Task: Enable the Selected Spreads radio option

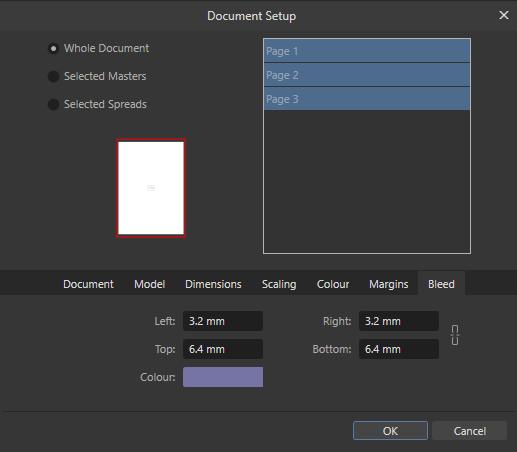Action: [x=53, y=104]
